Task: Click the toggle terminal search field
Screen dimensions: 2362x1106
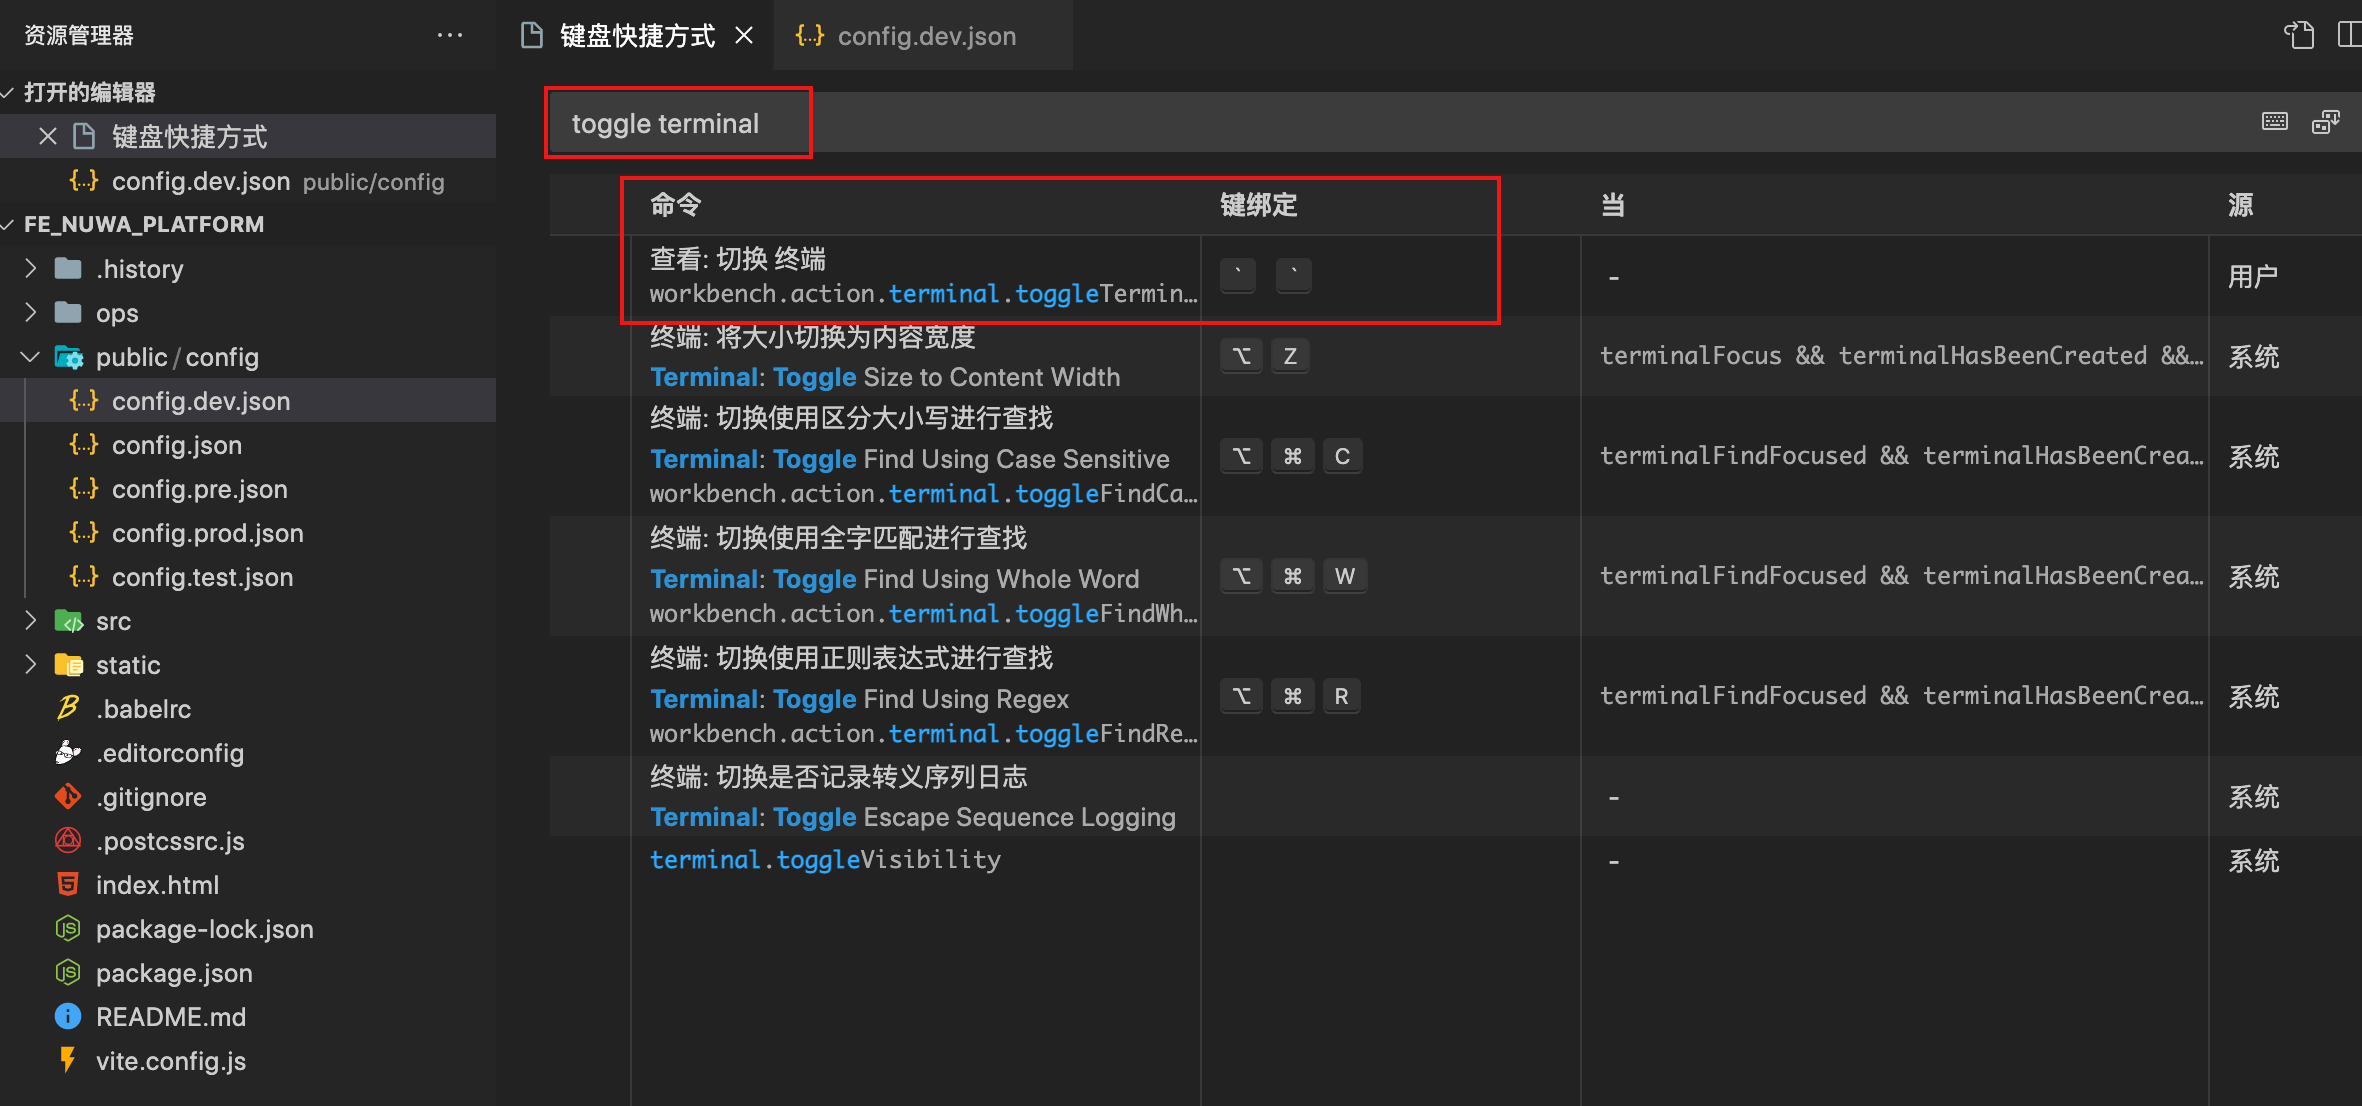Action: [1400, 123]
